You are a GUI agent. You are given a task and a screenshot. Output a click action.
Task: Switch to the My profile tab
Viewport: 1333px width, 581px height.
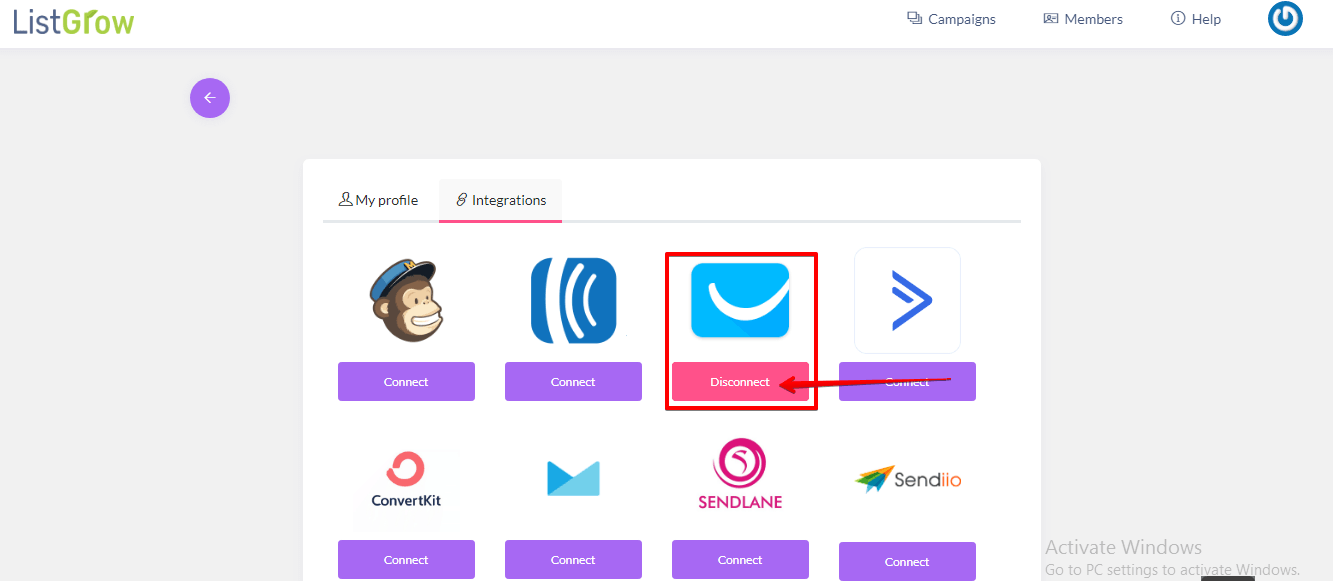pyautogui.click(x=379, y=200)
